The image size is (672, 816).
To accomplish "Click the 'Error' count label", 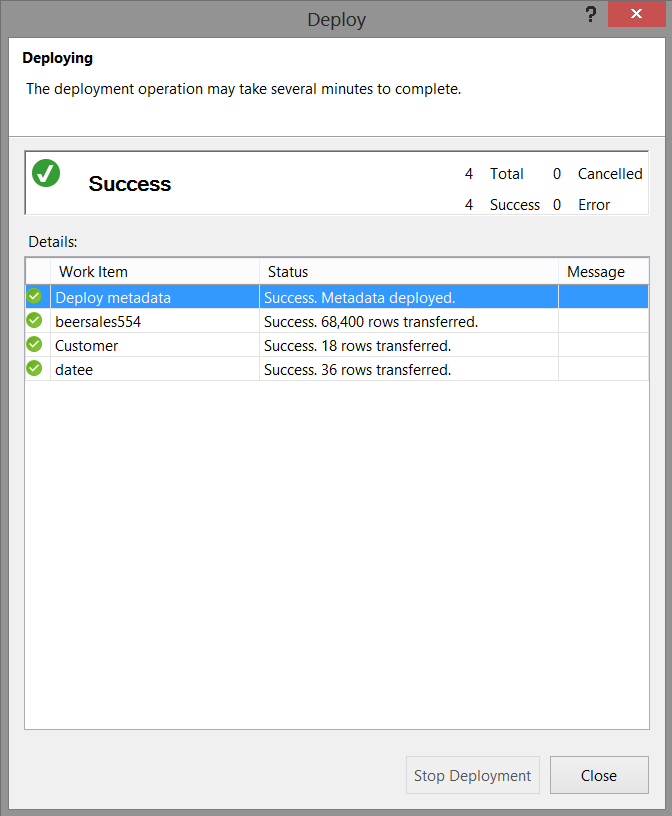I will click(594, 205).
